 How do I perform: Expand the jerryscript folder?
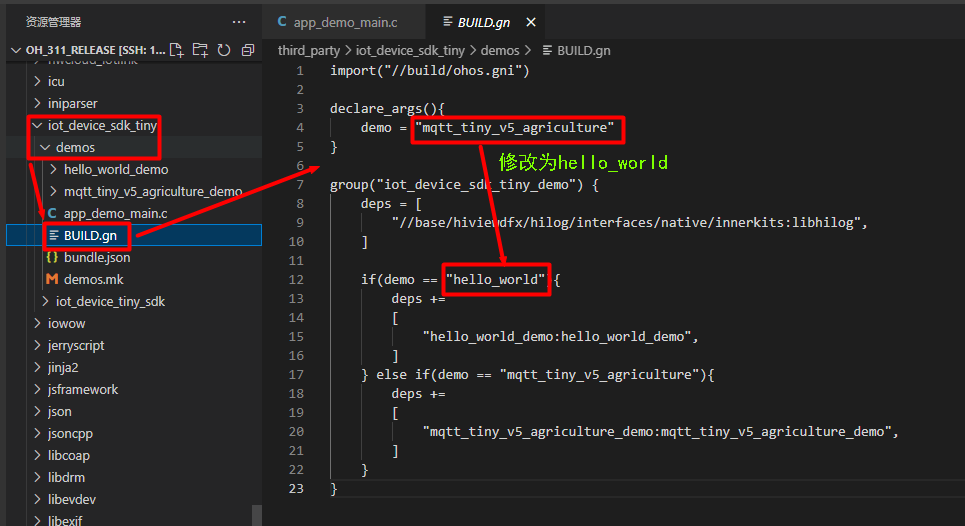point(38,345)
